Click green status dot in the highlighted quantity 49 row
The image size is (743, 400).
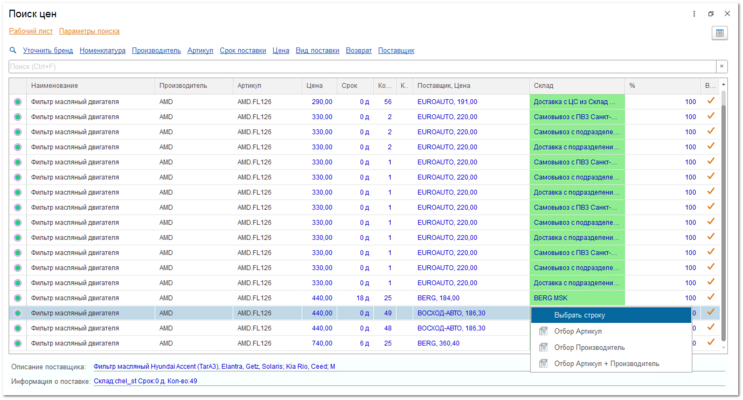tap(18, 313)
